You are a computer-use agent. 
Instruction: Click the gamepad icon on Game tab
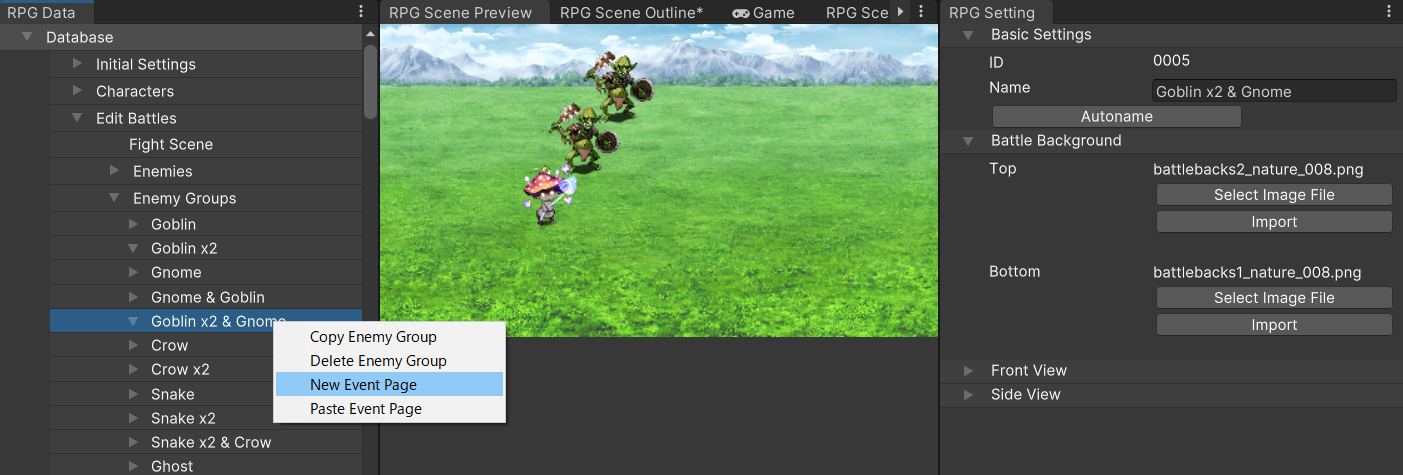[x=741, y=13]
